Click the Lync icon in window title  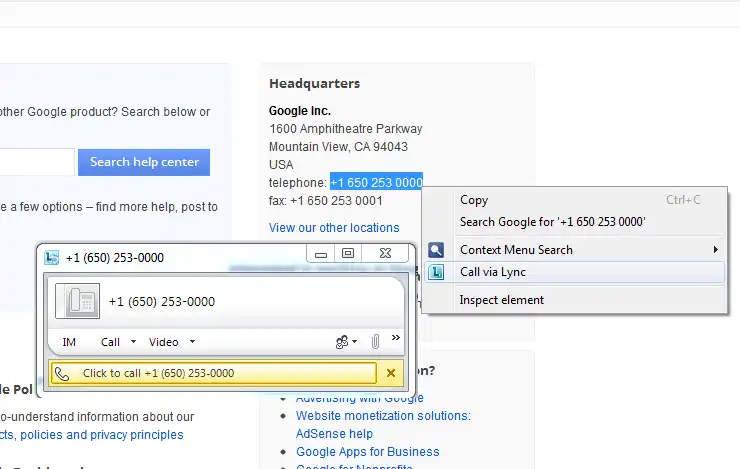[51, 258]
